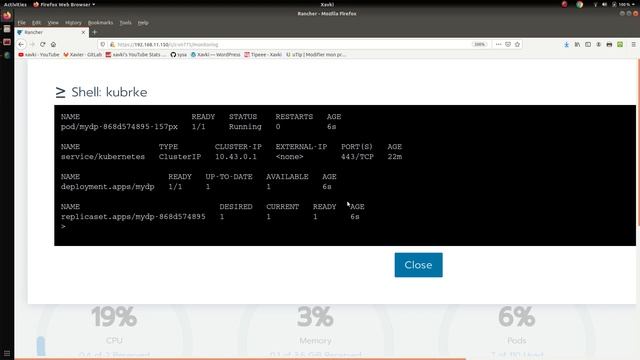Open the Bookmarks menu
This screenshot has width=640, height=360.
tap(100, 22)
